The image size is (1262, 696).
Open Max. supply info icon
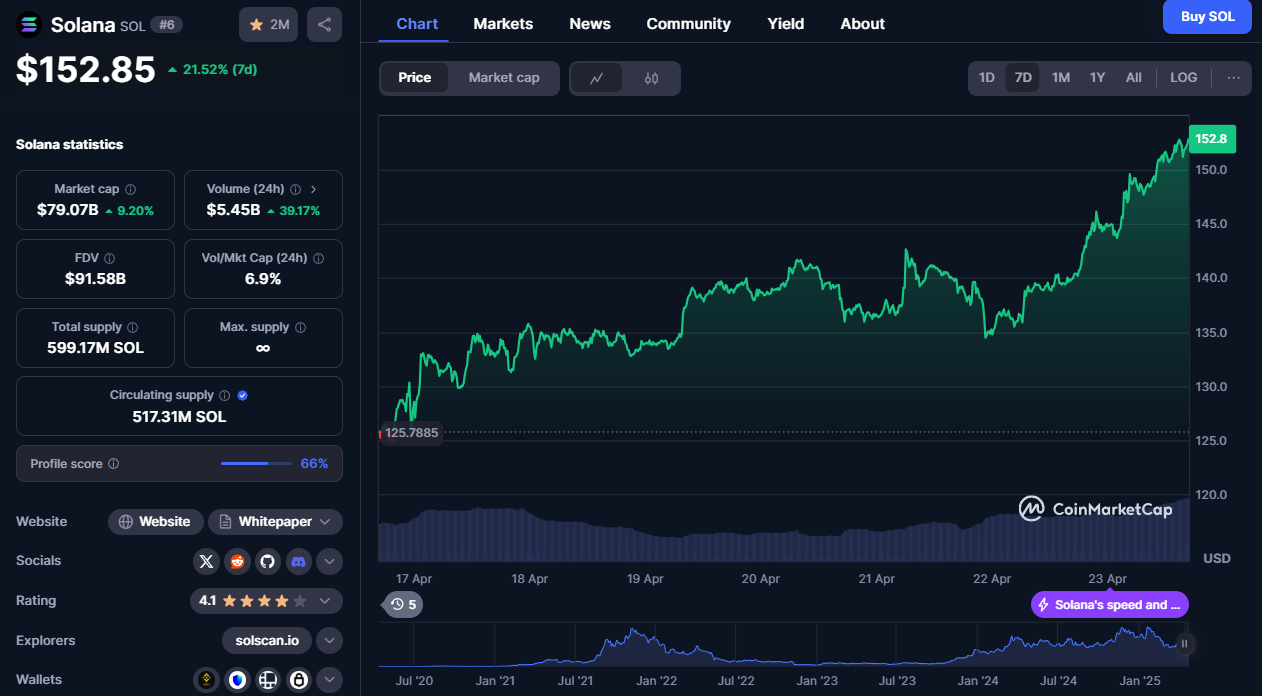point(301,327)
